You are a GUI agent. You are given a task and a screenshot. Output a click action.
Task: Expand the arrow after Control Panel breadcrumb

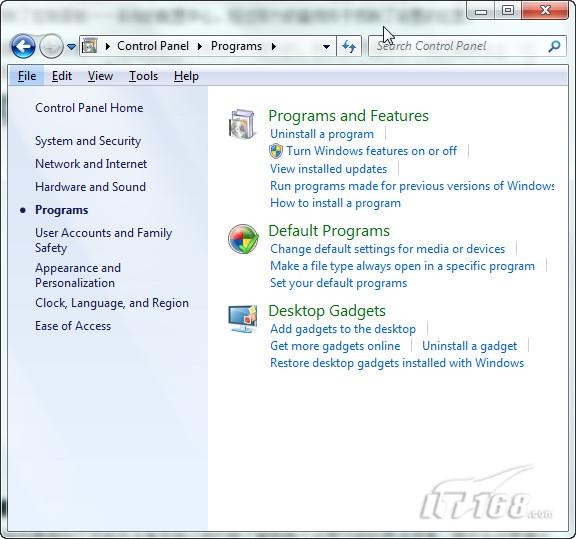point(200,46)
